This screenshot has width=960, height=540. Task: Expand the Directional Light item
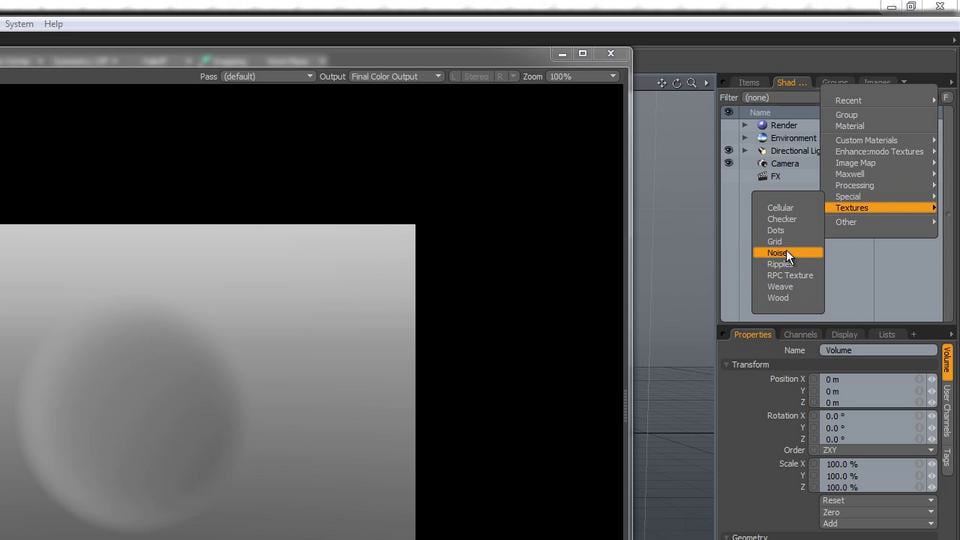click(x=745, y=151)
